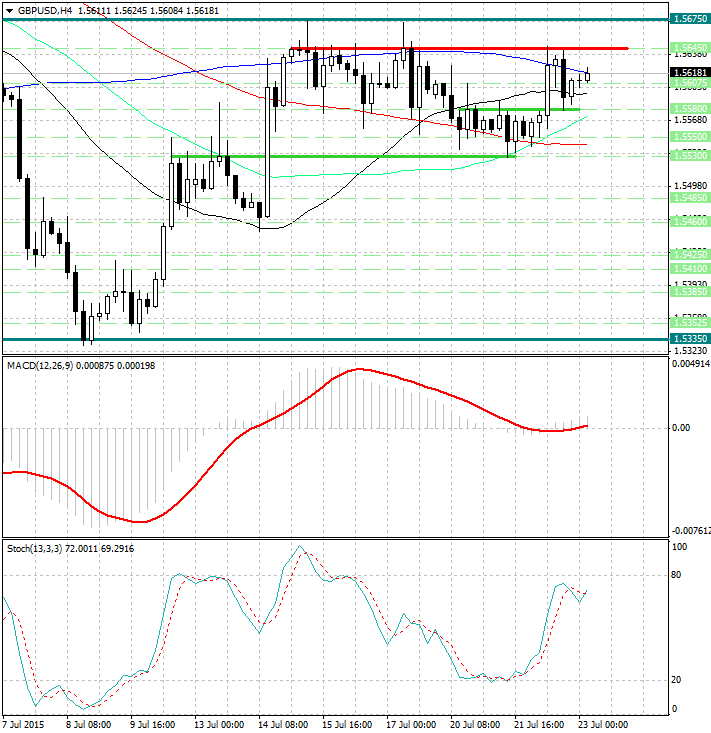Select the Stochastic scale value 20
Screen dimensions: 711x733
click(676, 680)
